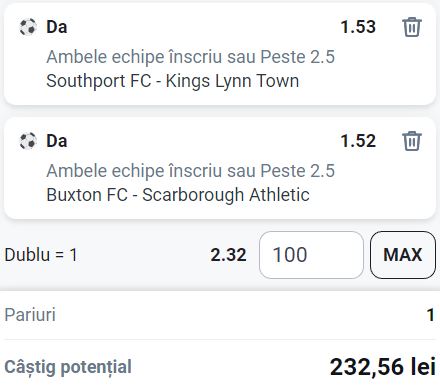The height and width of the screenshot is (390, 440).
Task: Click the first Da selection title
Action: click(x=57, y=27)
